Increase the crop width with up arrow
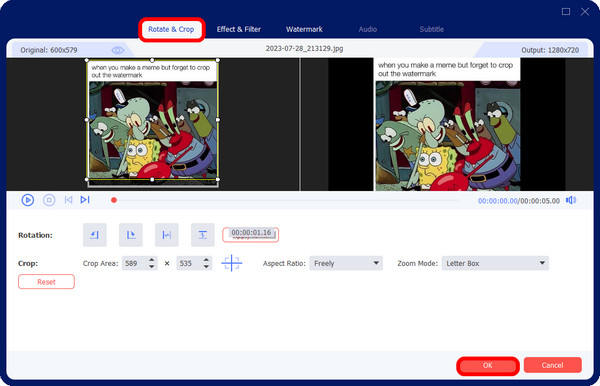Image resolution: width=600 pixels, height=386 pixels. click(x=152, y=260)
